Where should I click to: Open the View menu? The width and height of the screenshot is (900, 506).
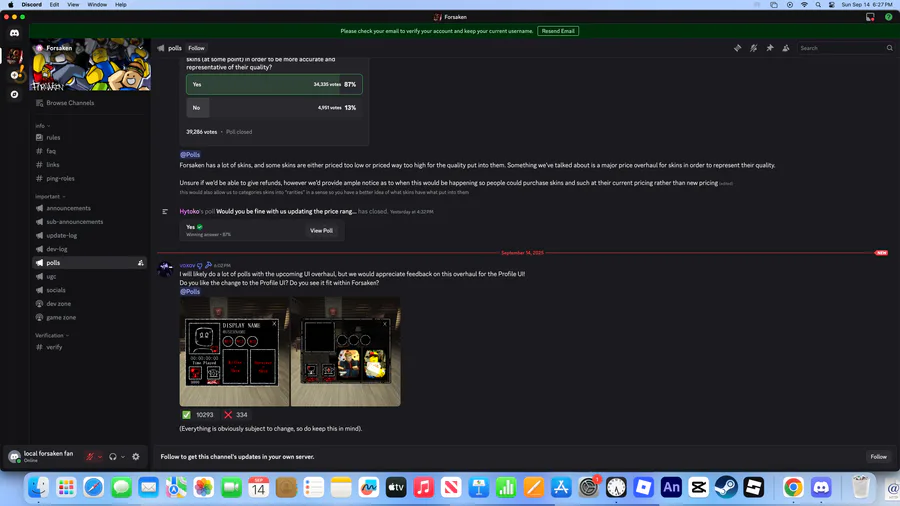73,5
